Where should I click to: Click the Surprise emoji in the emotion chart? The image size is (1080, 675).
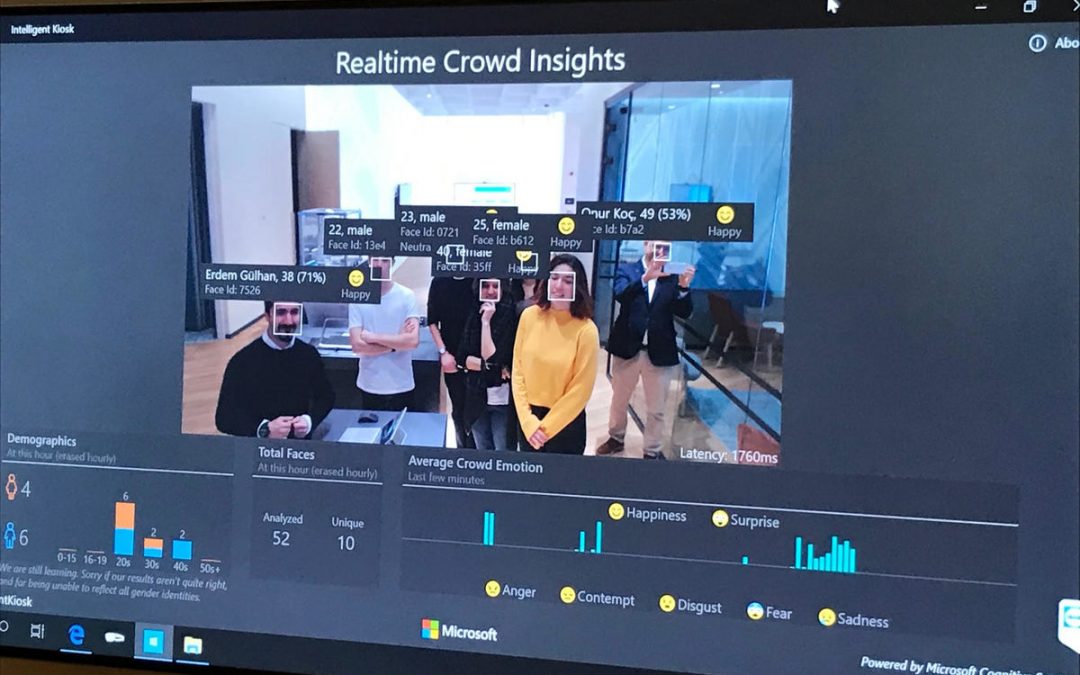point(720,519)
